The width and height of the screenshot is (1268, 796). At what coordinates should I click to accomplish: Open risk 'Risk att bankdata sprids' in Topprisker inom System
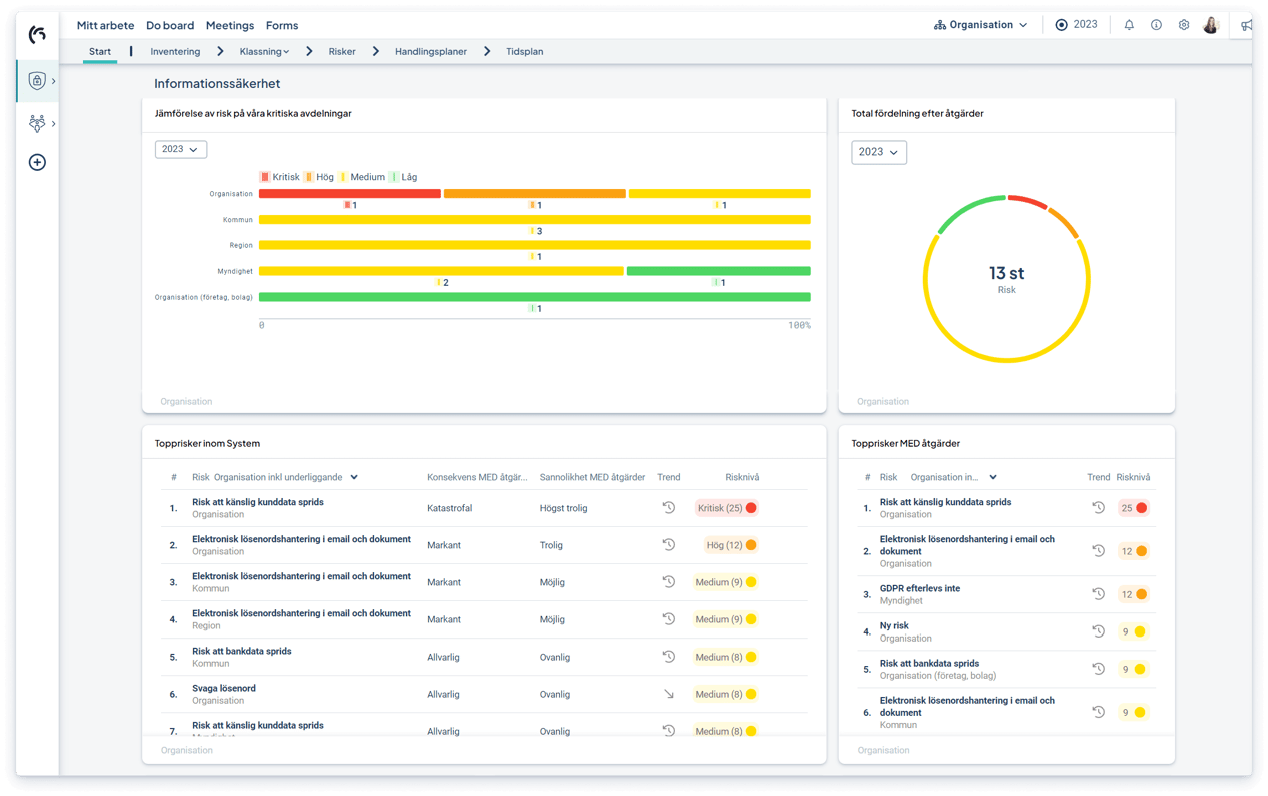242,651
